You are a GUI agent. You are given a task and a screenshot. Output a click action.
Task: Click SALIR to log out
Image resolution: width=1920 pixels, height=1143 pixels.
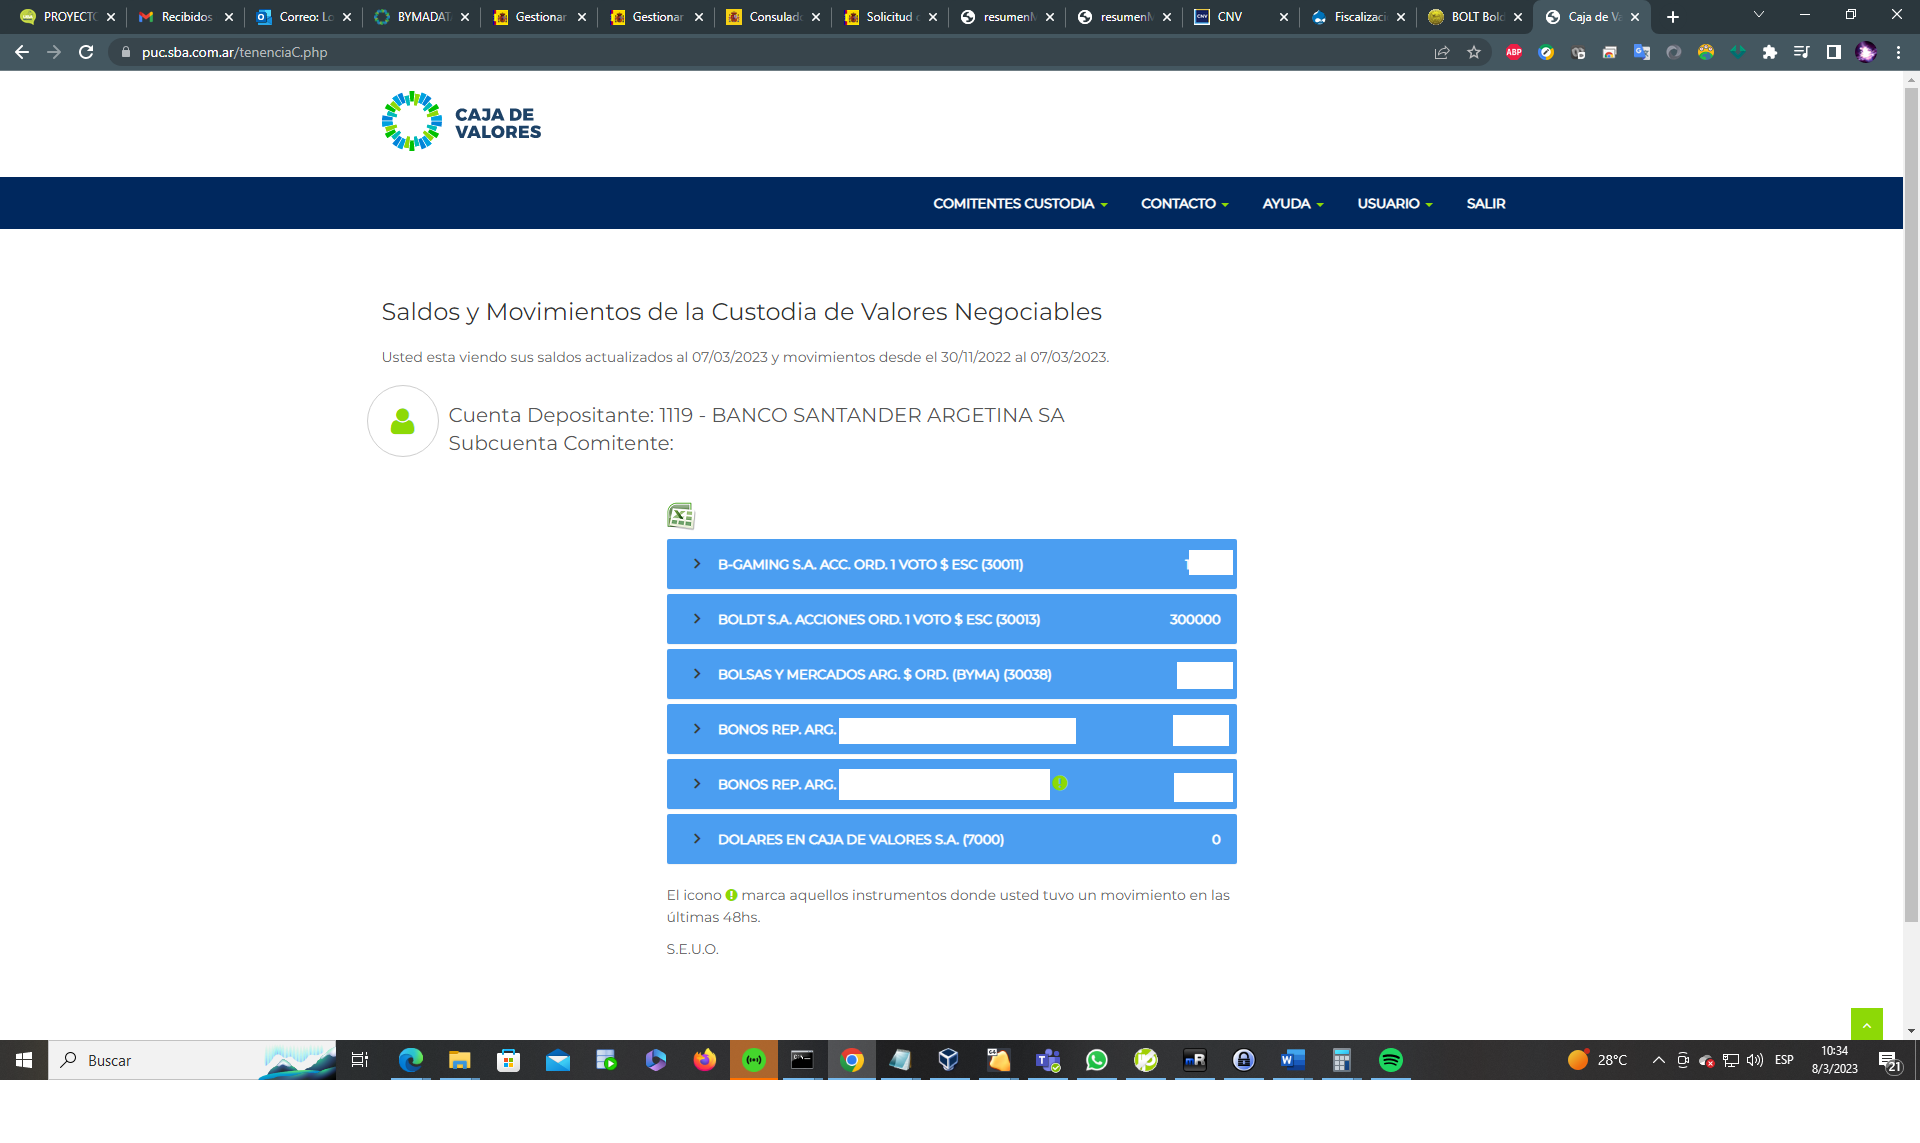pos(1486,203)
